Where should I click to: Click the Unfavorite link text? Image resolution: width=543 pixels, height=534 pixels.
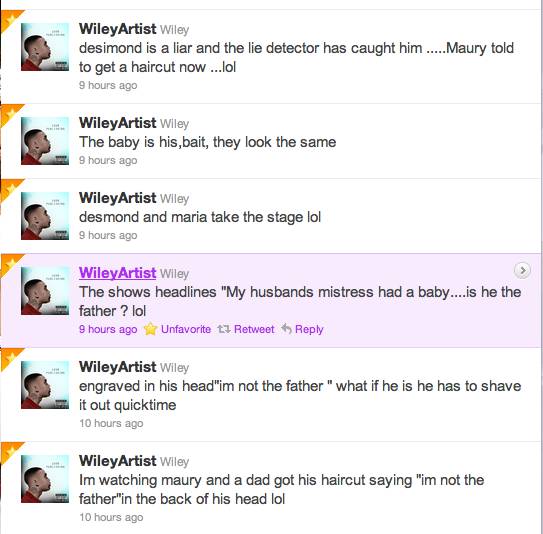coord(186,329)
